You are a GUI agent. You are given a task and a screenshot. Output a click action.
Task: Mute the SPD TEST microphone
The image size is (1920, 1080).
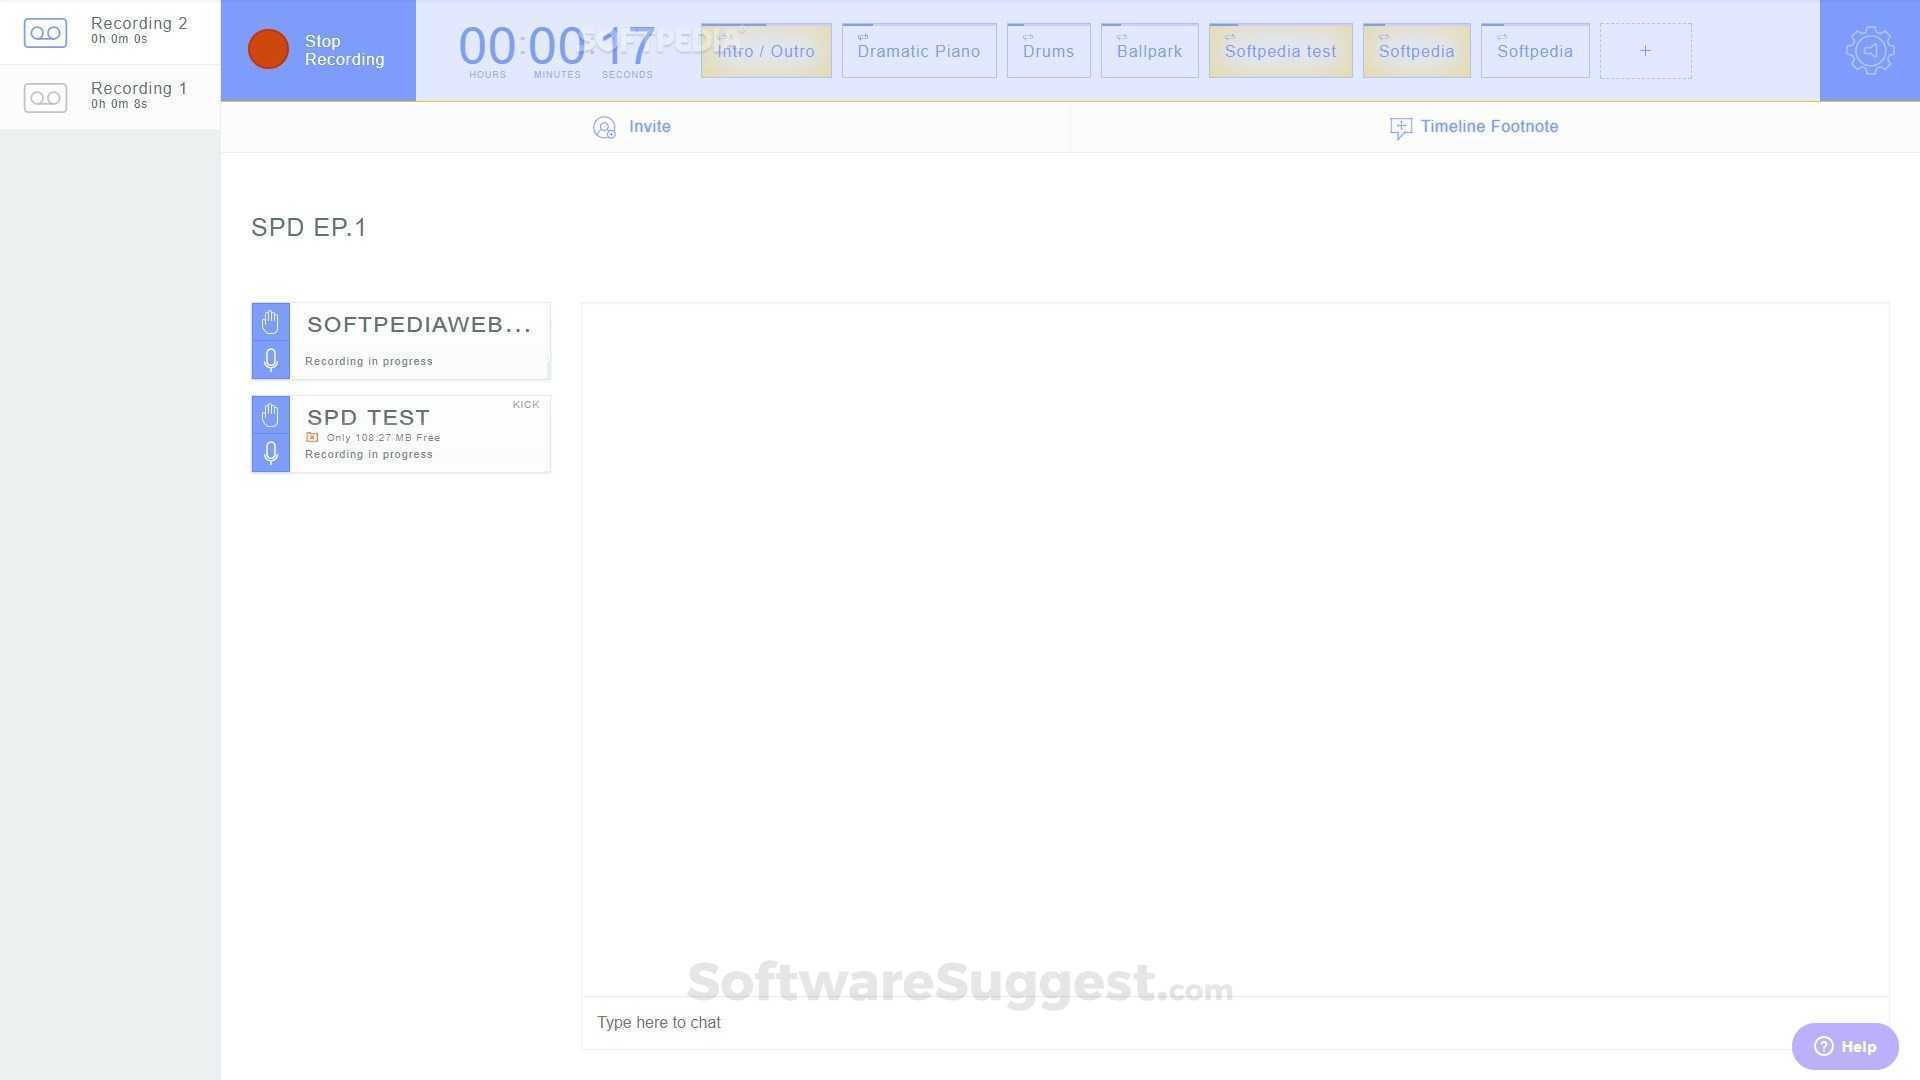click(270, 453)
